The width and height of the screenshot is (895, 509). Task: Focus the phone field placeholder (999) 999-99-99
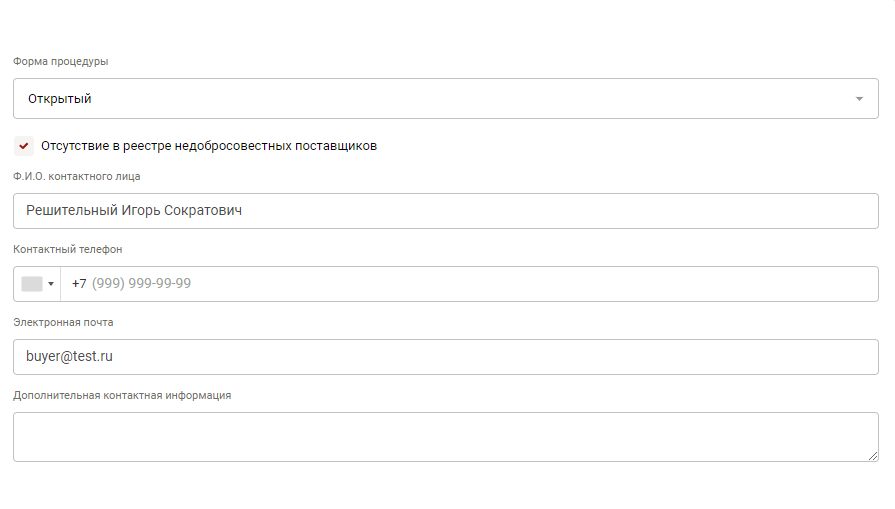pyautogui.click(x=141, y=284)
